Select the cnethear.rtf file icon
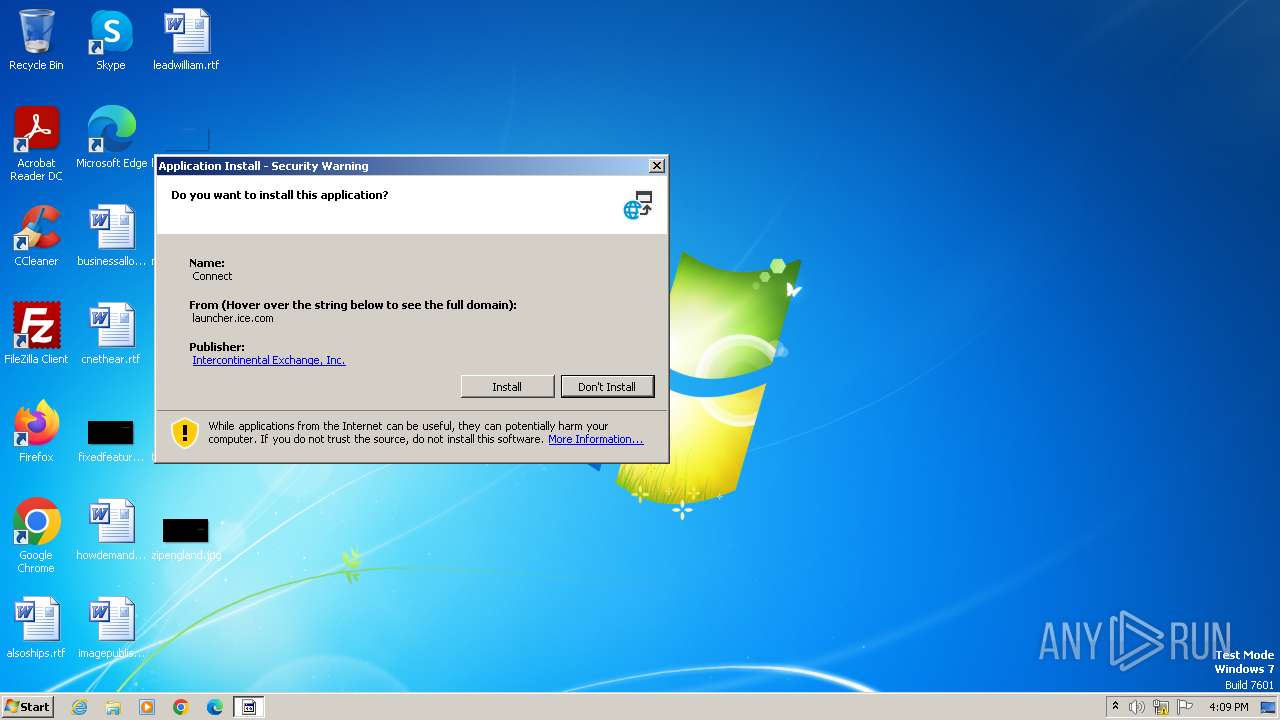 (x=111, y=334)
